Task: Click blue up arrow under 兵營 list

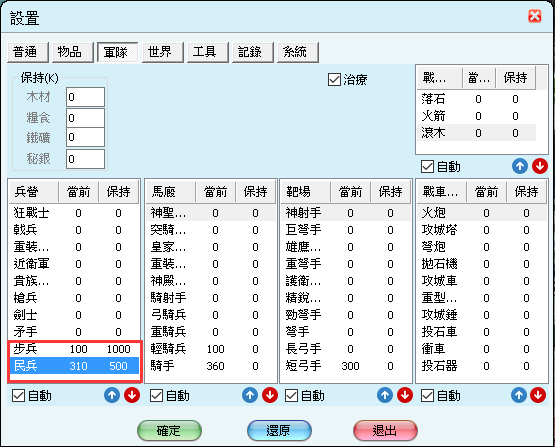Action: (112, 395)
